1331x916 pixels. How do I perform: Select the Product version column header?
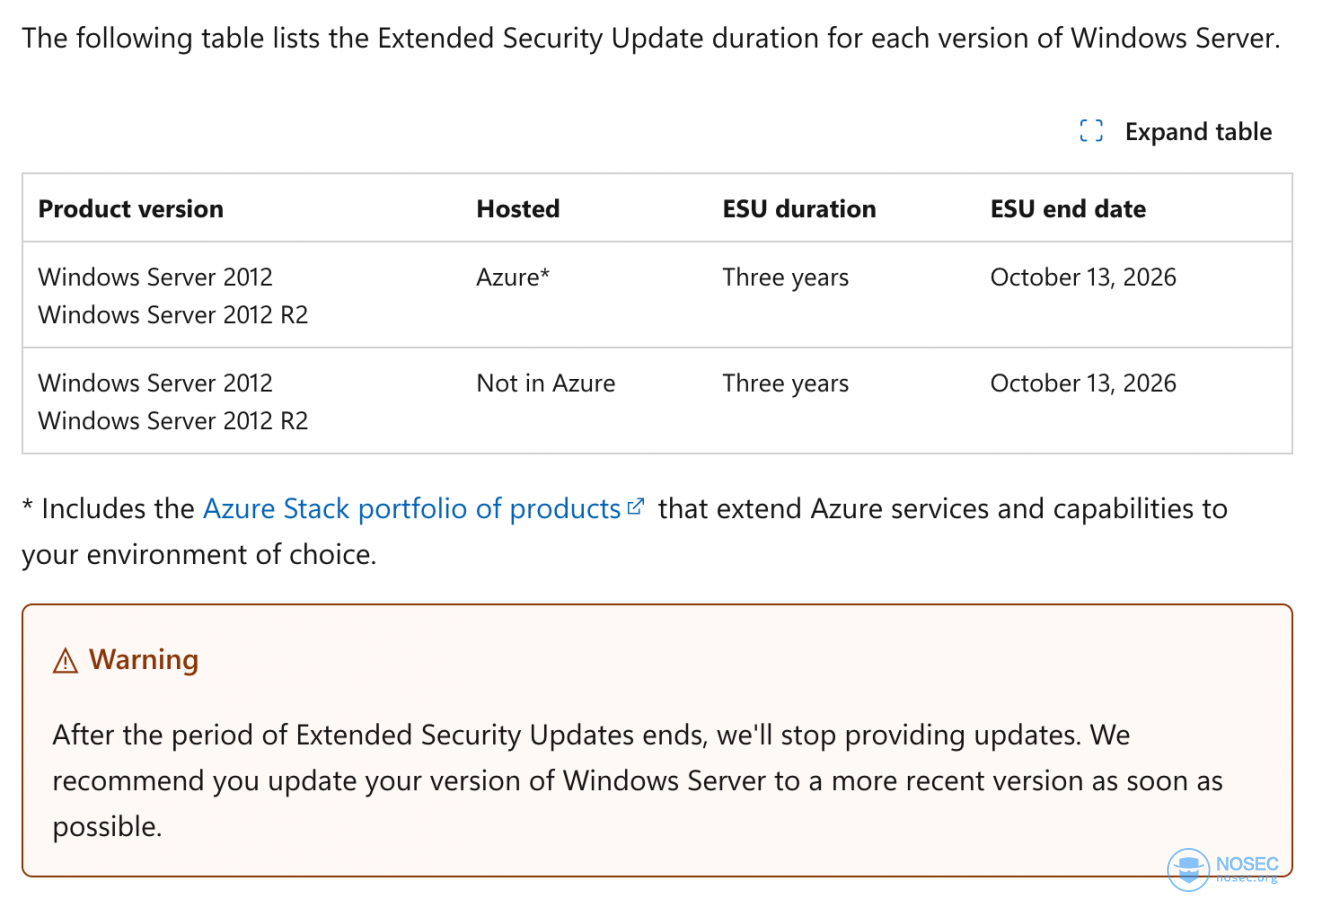131,209
